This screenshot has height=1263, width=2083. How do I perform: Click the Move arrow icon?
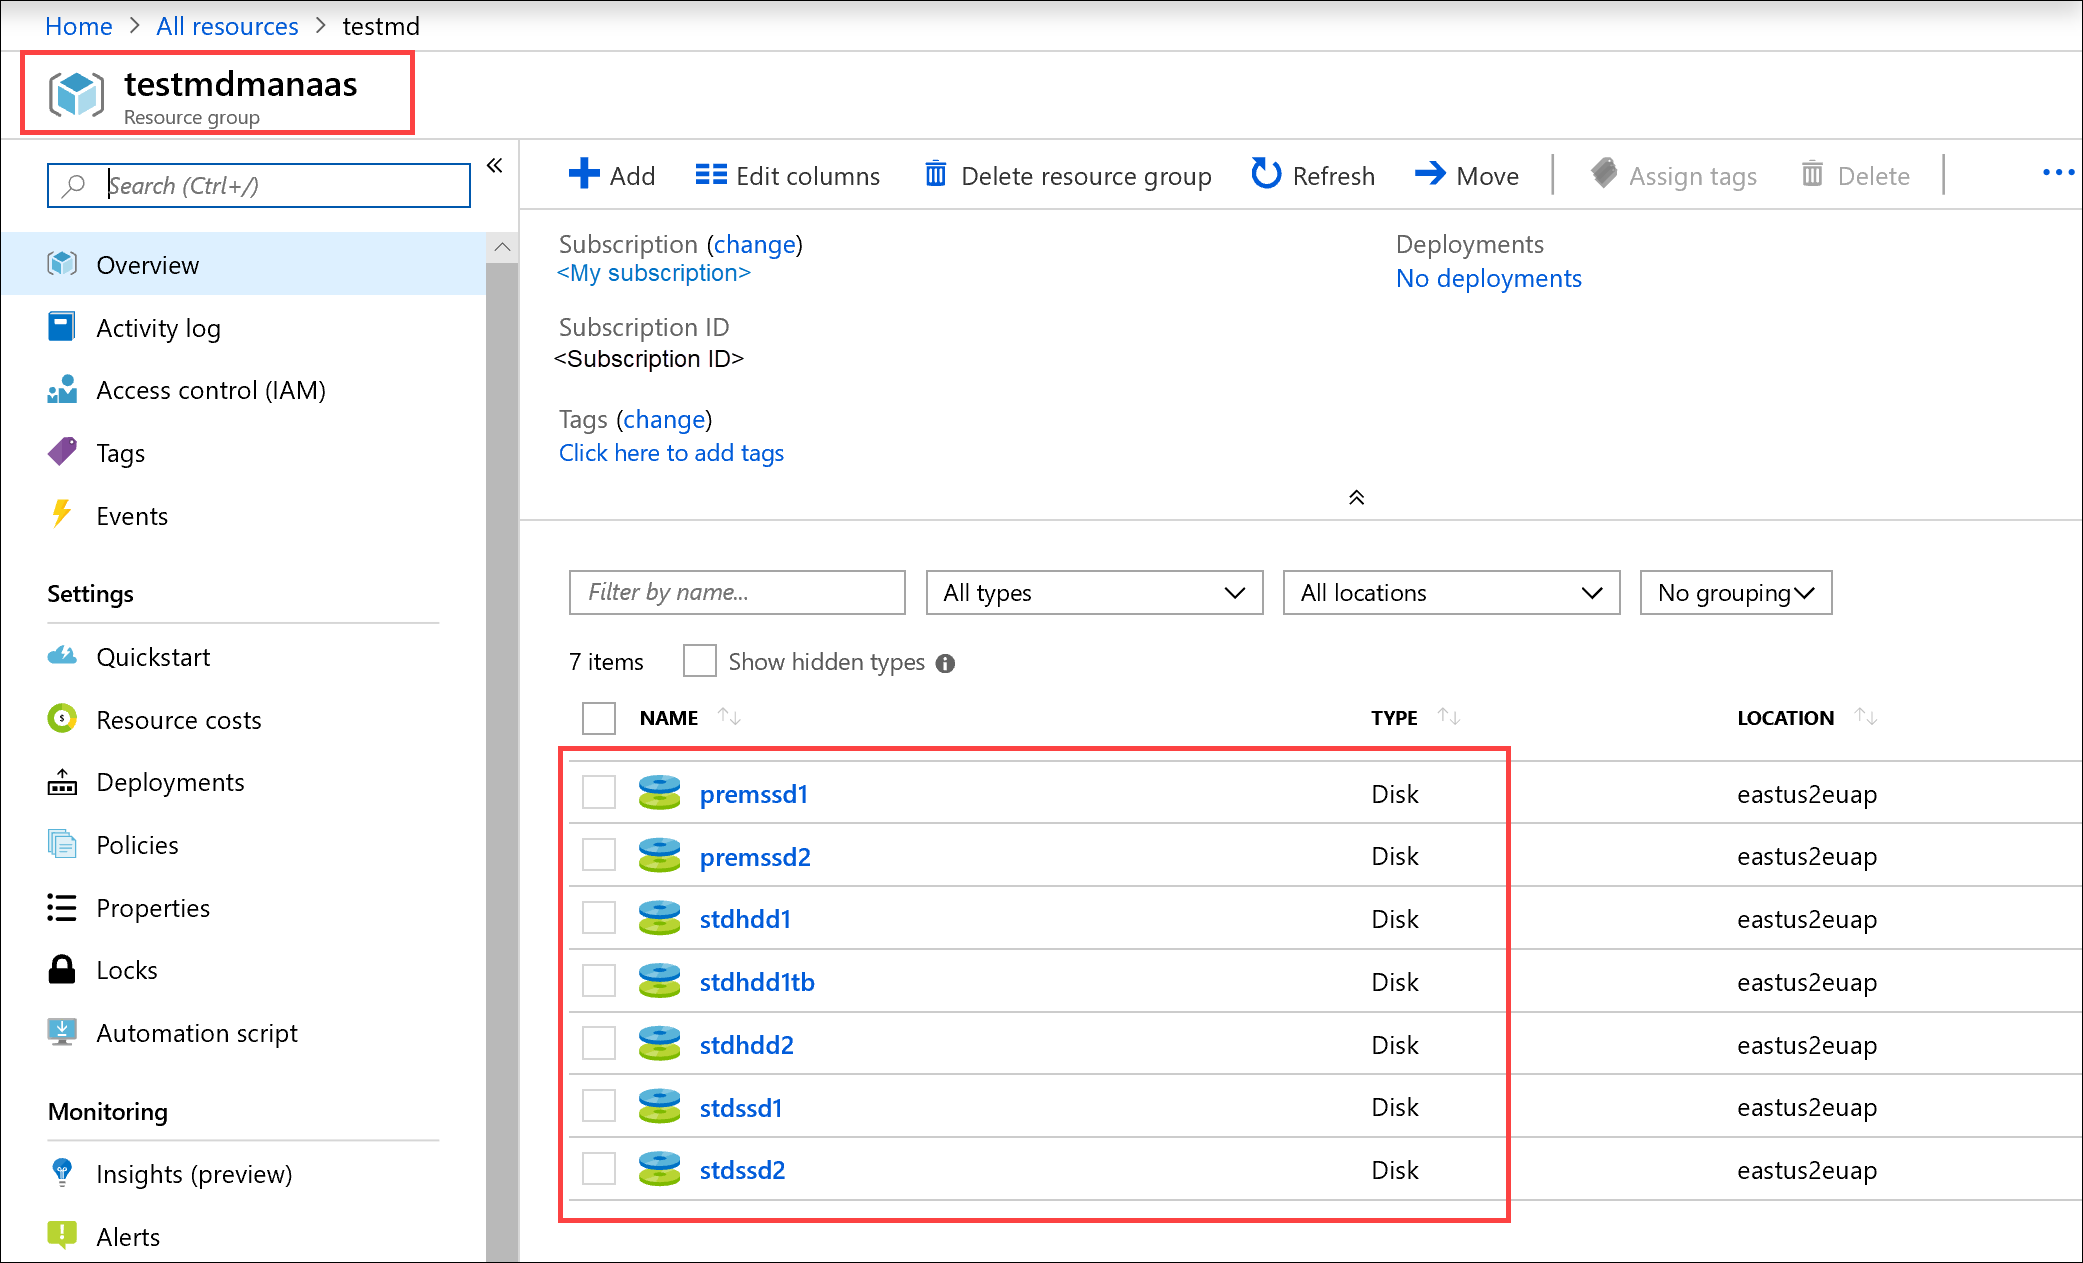click(1430, 174)
